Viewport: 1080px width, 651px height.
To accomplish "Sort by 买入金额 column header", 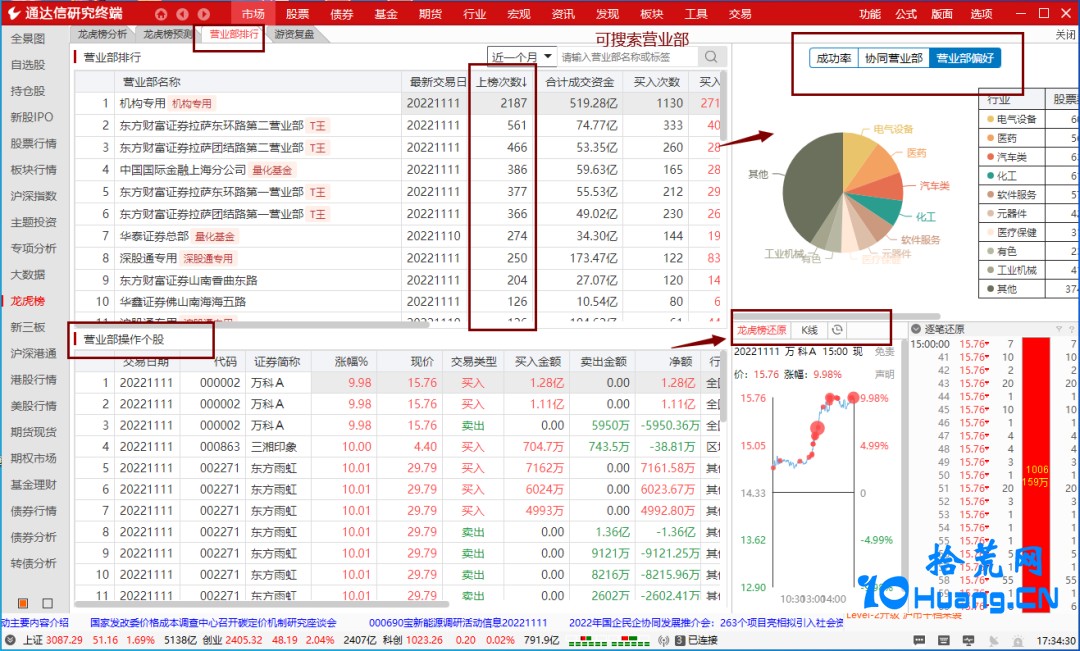I will tap(537, 361).
